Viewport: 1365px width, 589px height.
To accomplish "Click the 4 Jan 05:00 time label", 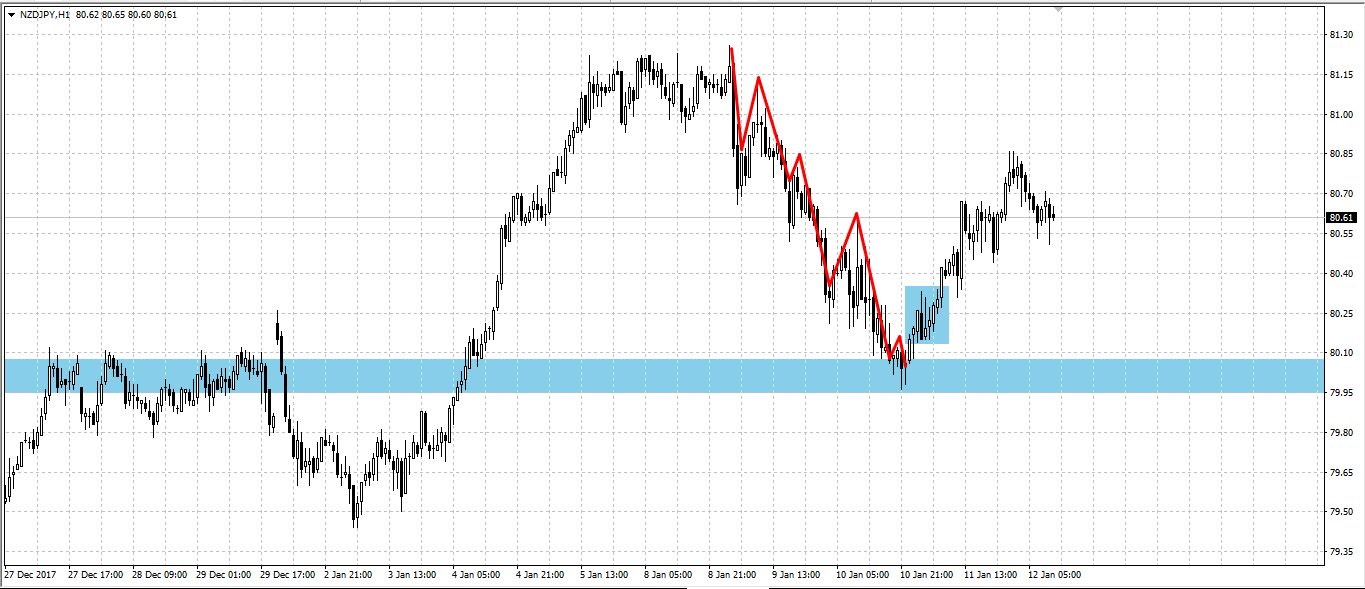I will click(476, 575).
